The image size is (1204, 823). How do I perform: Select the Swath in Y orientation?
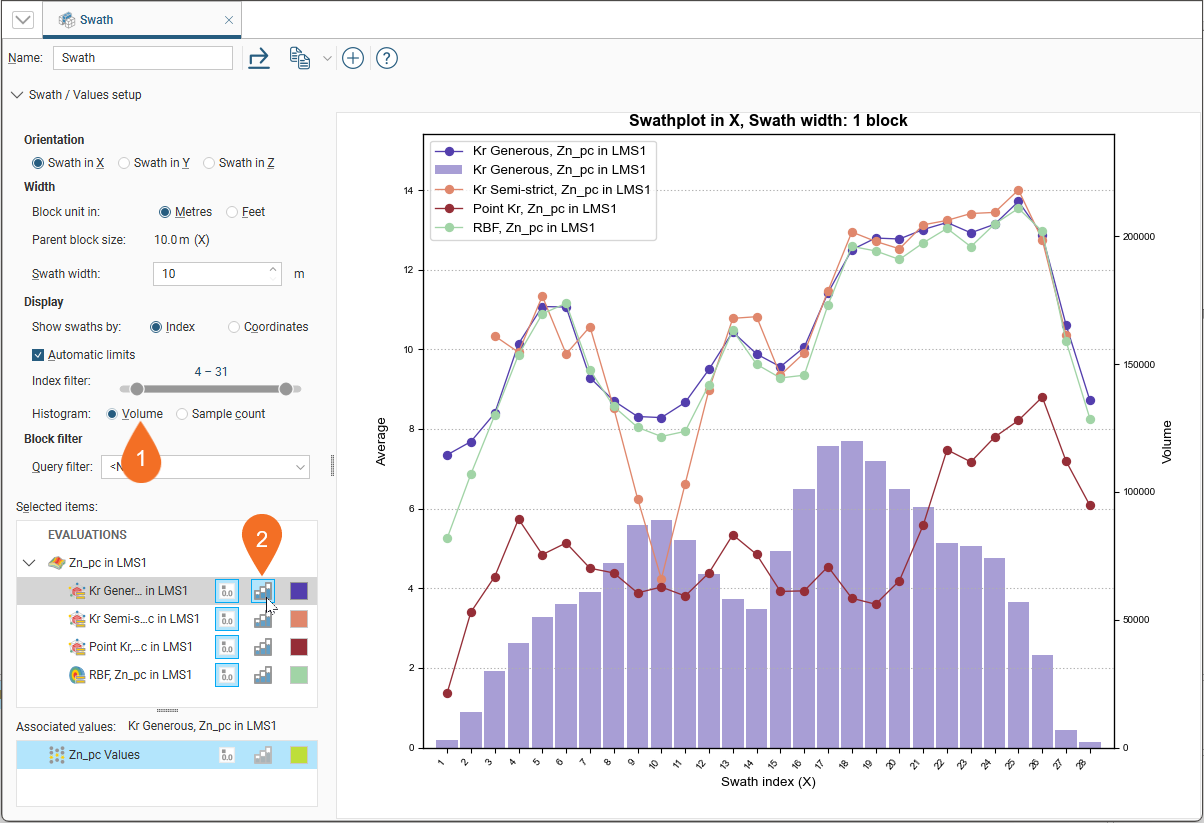coord(125,163)
